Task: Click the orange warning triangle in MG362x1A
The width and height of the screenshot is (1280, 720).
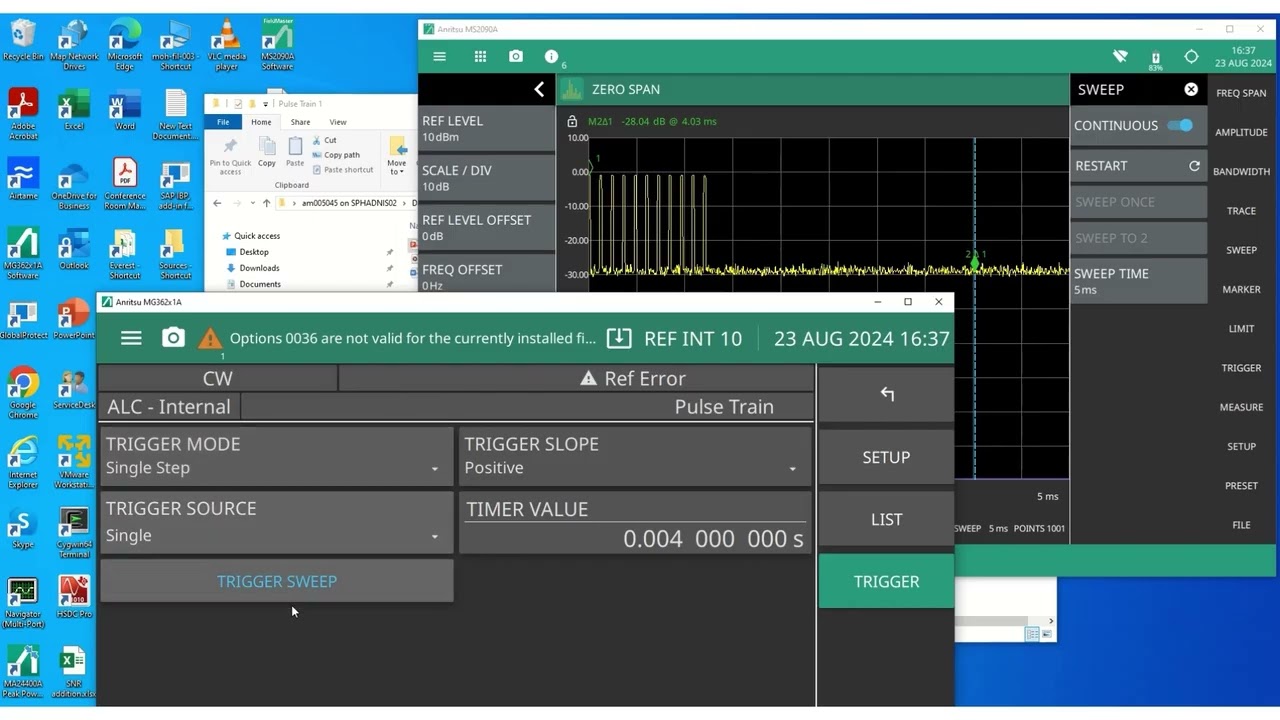Action: point(210,338)
